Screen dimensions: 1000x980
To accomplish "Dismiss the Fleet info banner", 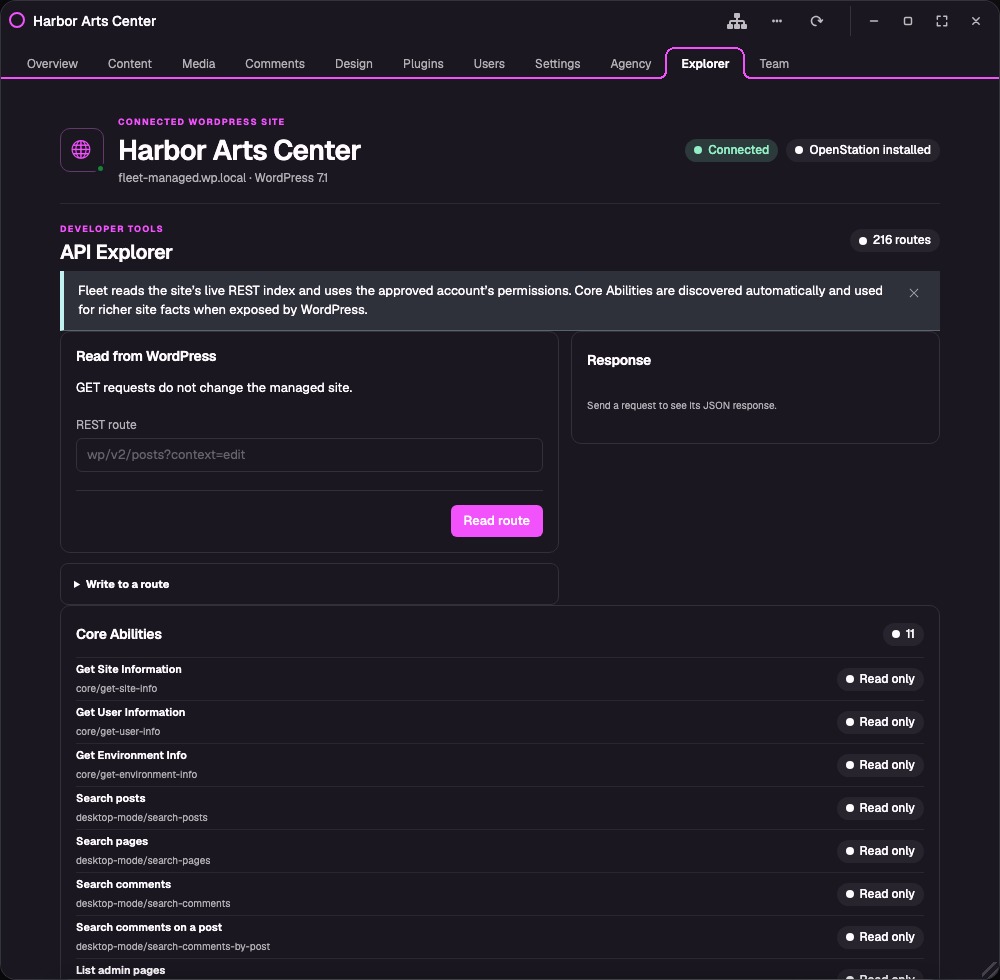I will [914, 293].
